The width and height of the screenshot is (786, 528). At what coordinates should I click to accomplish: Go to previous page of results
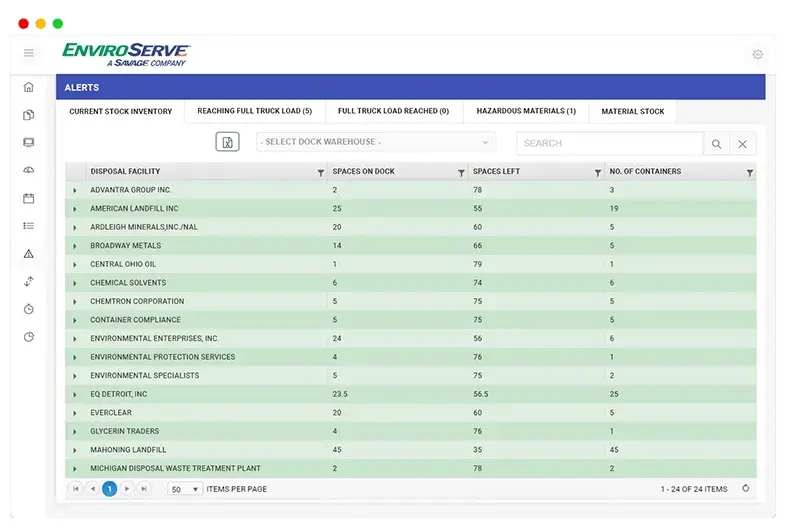pos(93,488)
